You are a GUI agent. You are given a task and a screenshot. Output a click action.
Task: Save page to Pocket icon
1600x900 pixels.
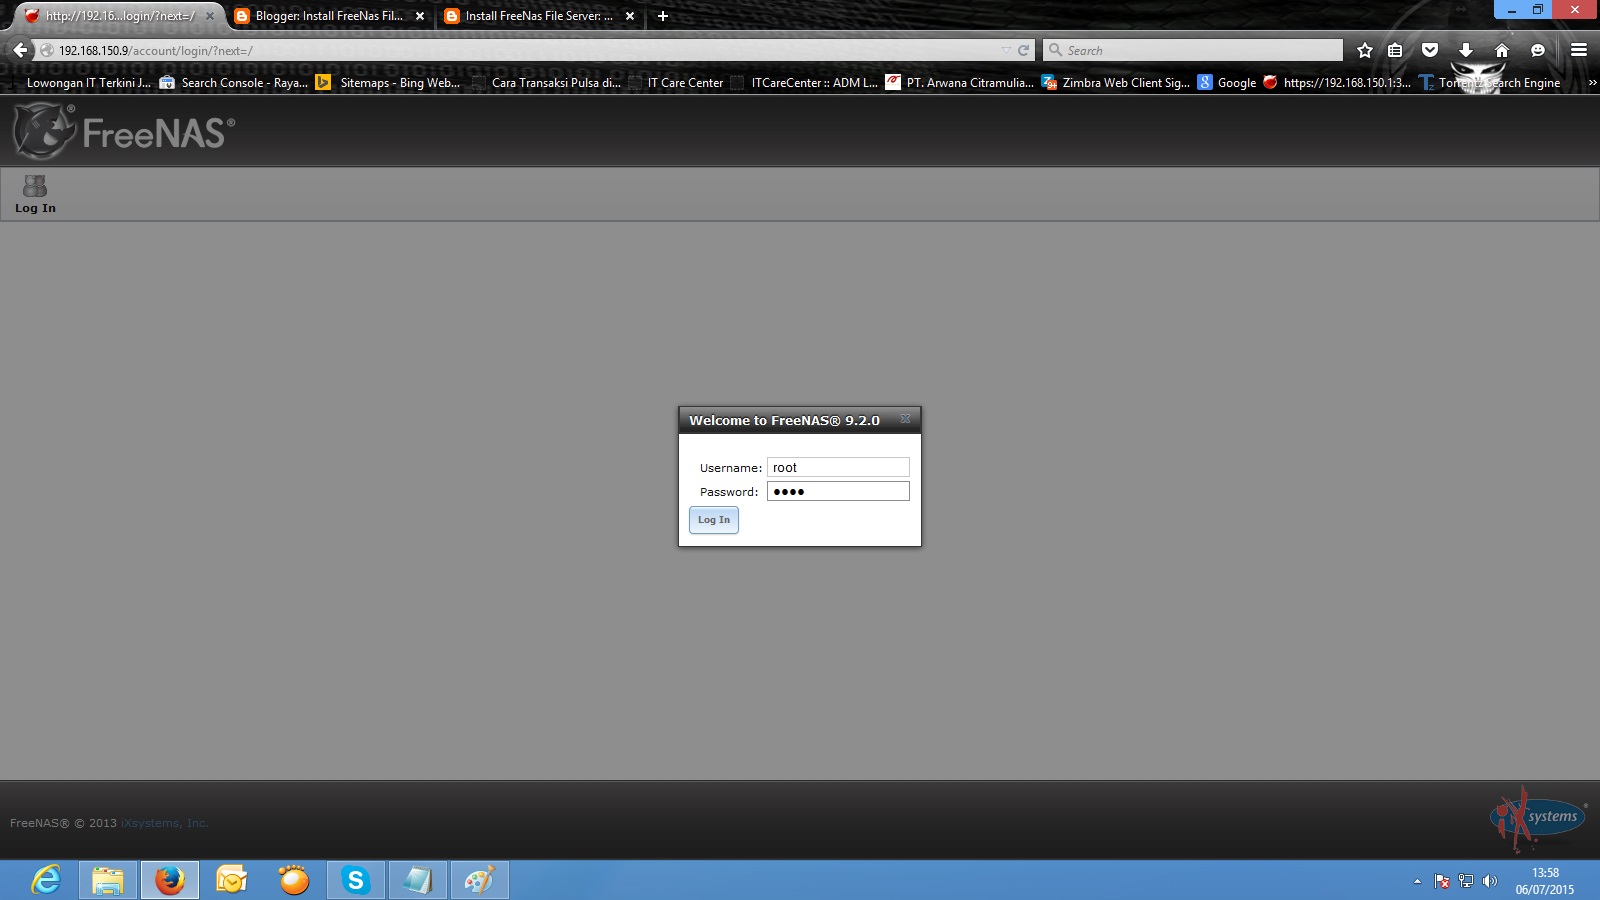pyautogui.click(x=1430, y=50)
